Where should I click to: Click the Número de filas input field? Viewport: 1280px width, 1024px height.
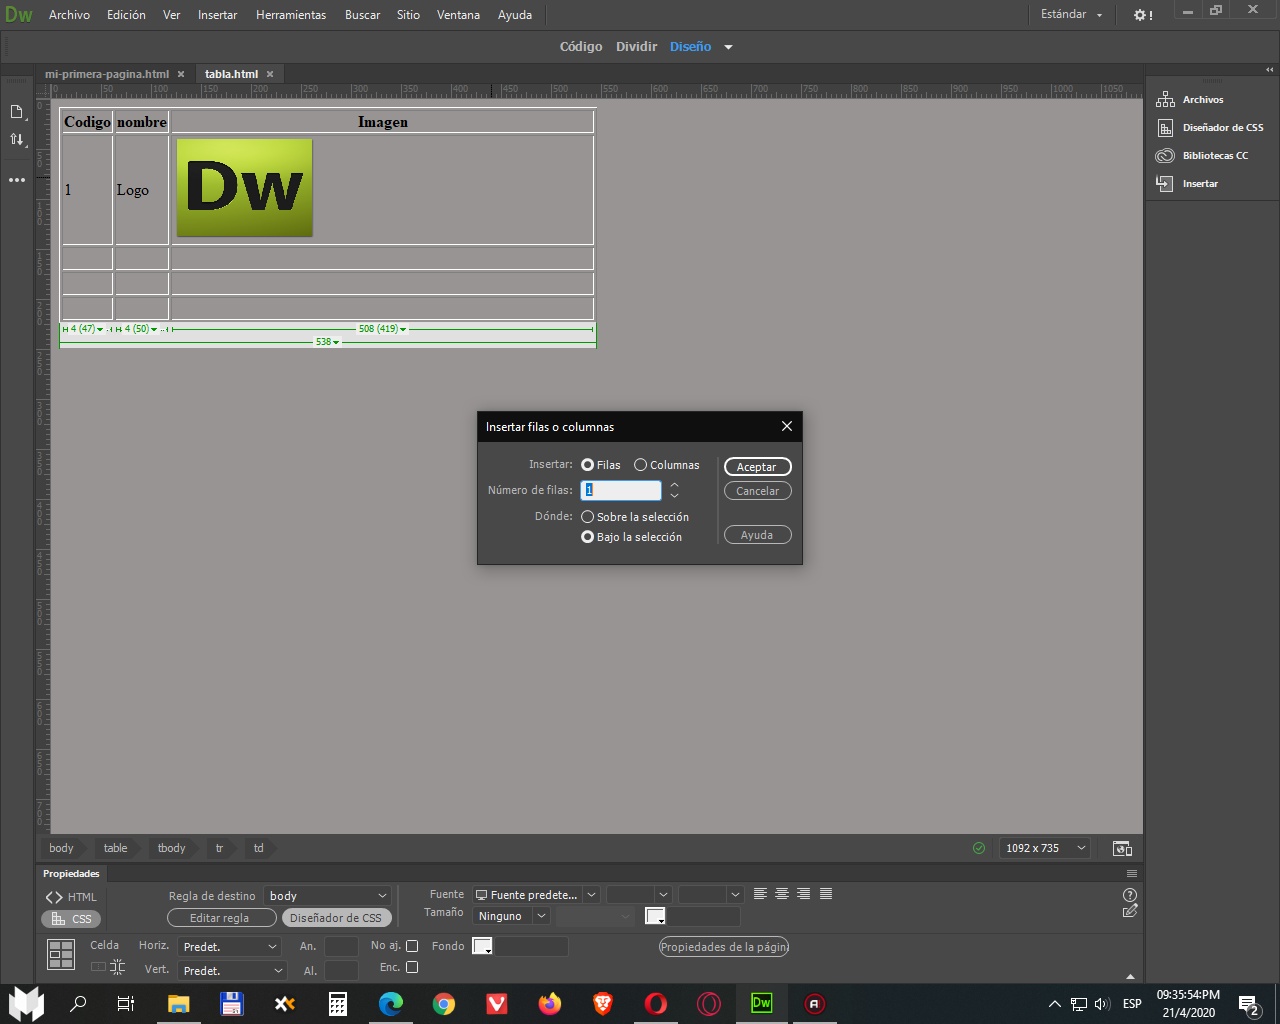tap(621, 490)
